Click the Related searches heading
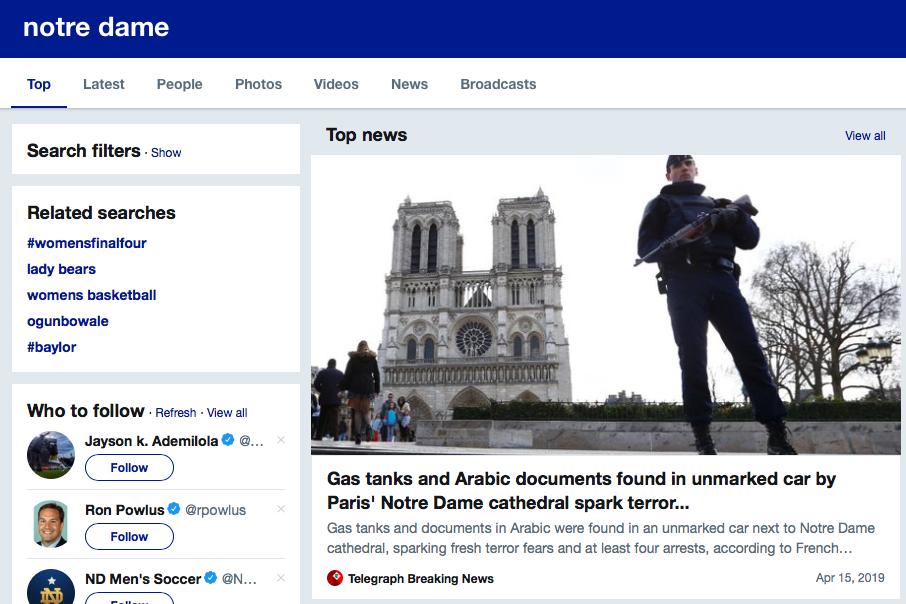906x604 pixels. click(101, 213)
